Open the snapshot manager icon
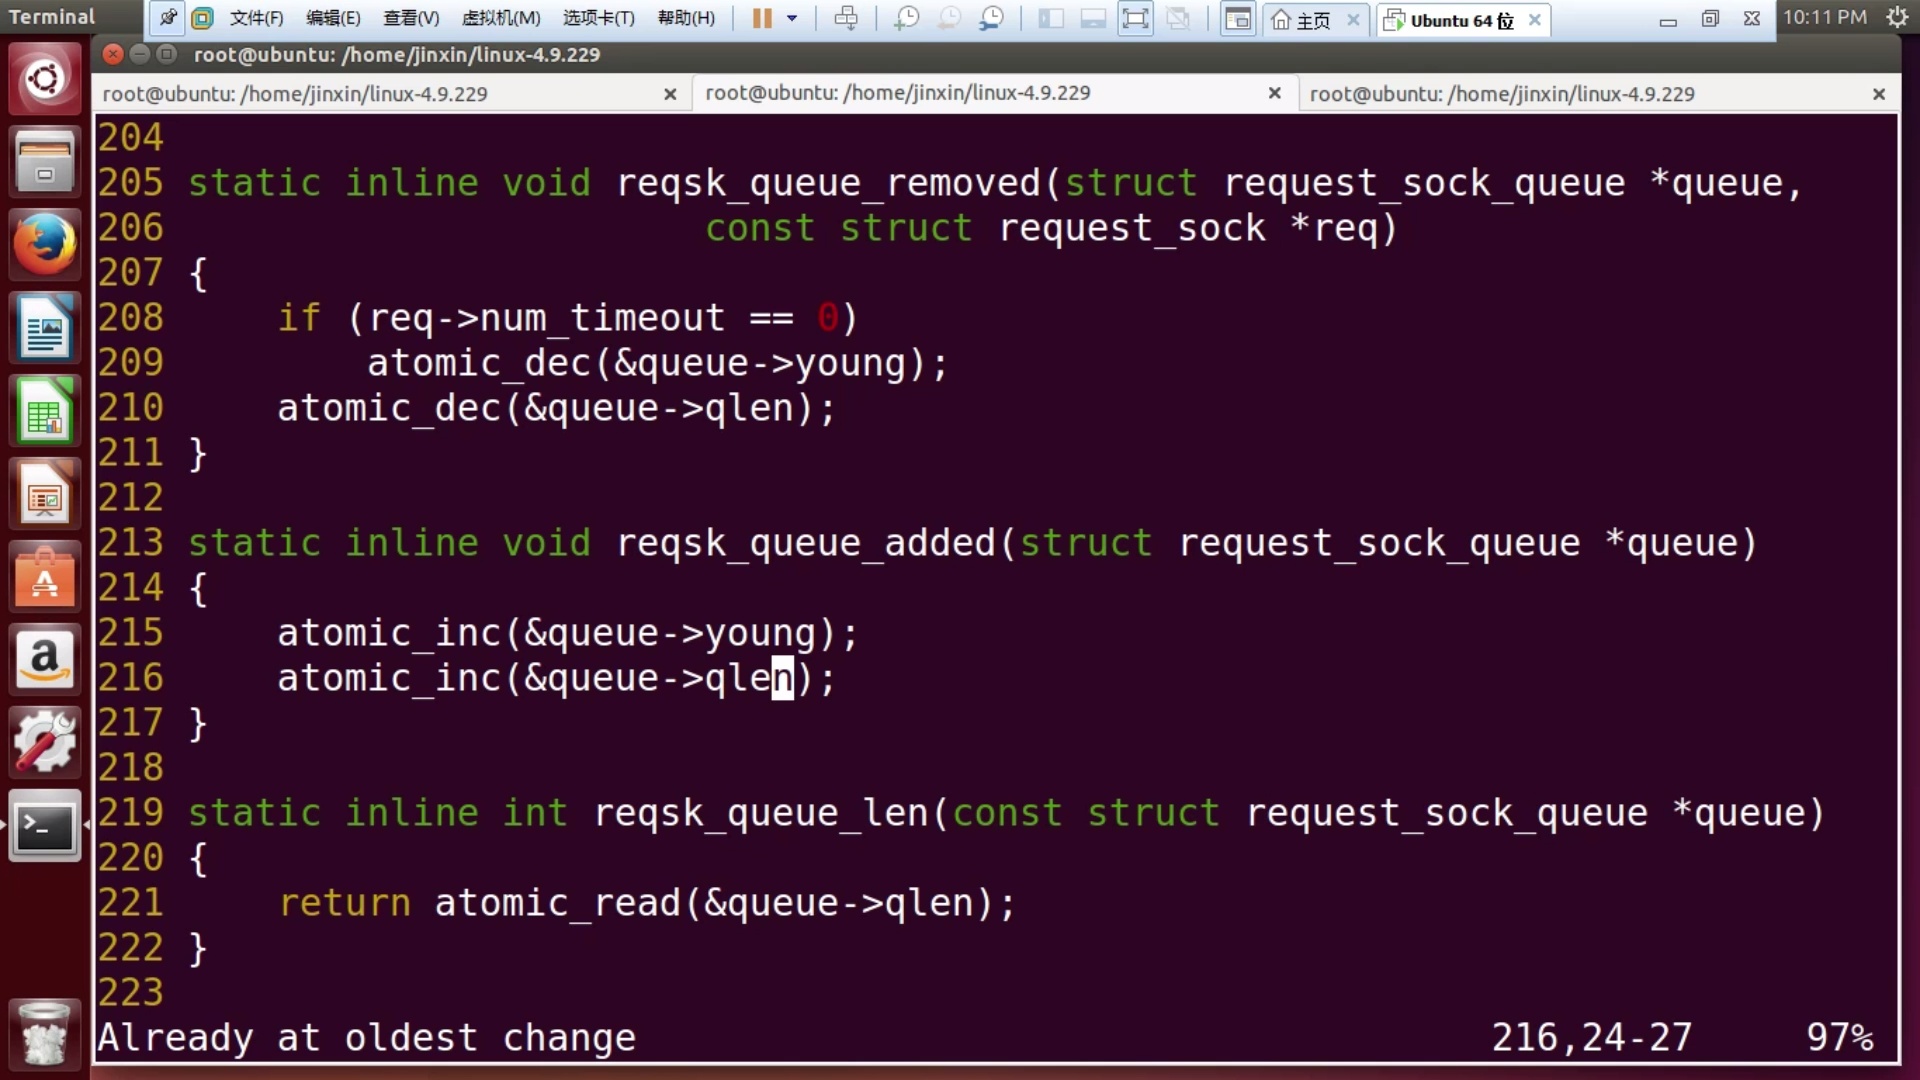The image size is (1920, 1080). (x=991, y=18)
